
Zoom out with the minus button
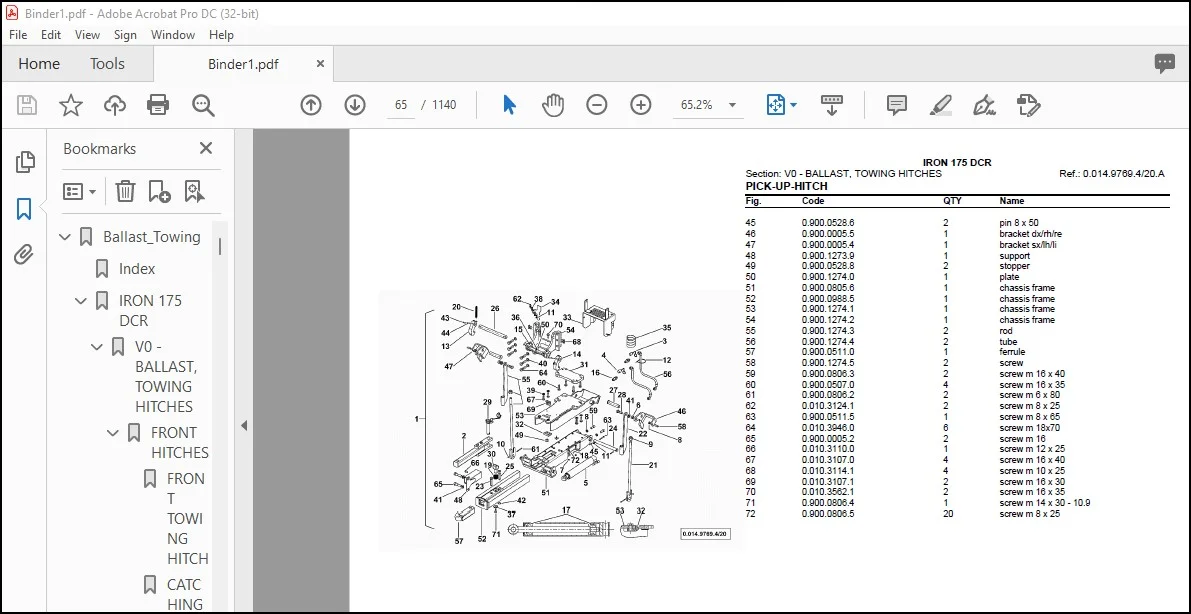pyautogui.click(x=597, y=105)
